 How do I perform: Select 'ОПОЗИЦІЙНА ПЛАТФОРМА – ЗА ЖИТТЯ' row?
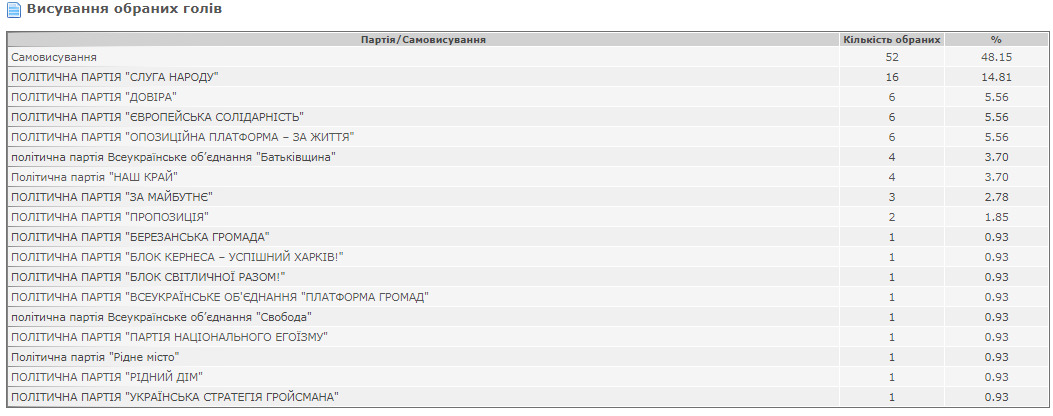coord(527,136)
